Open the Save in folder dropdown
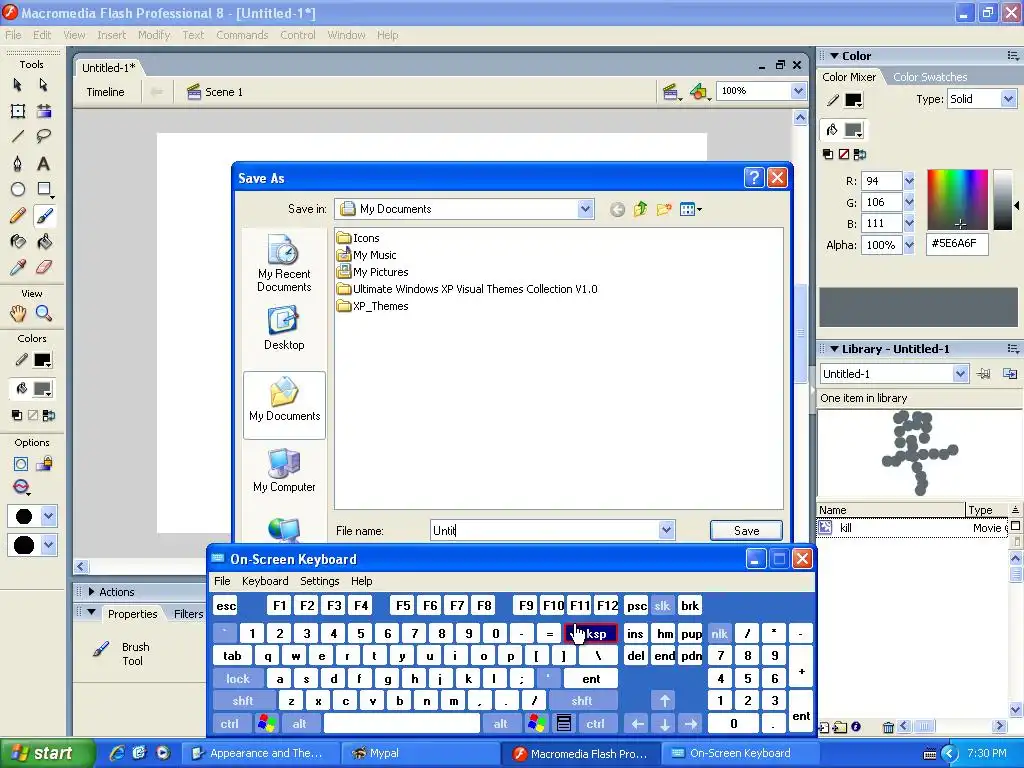The height and width of the screenshot is (768, 1024). (x=585, y=209)
